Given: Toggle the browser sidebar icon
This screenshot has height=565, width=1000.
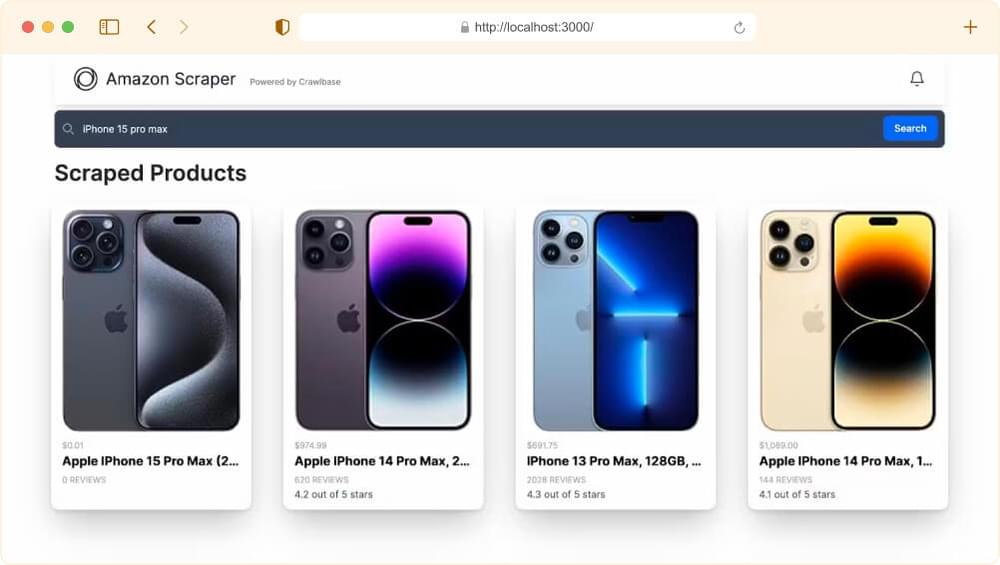Looking at the screenshot, I should point(109,27).
